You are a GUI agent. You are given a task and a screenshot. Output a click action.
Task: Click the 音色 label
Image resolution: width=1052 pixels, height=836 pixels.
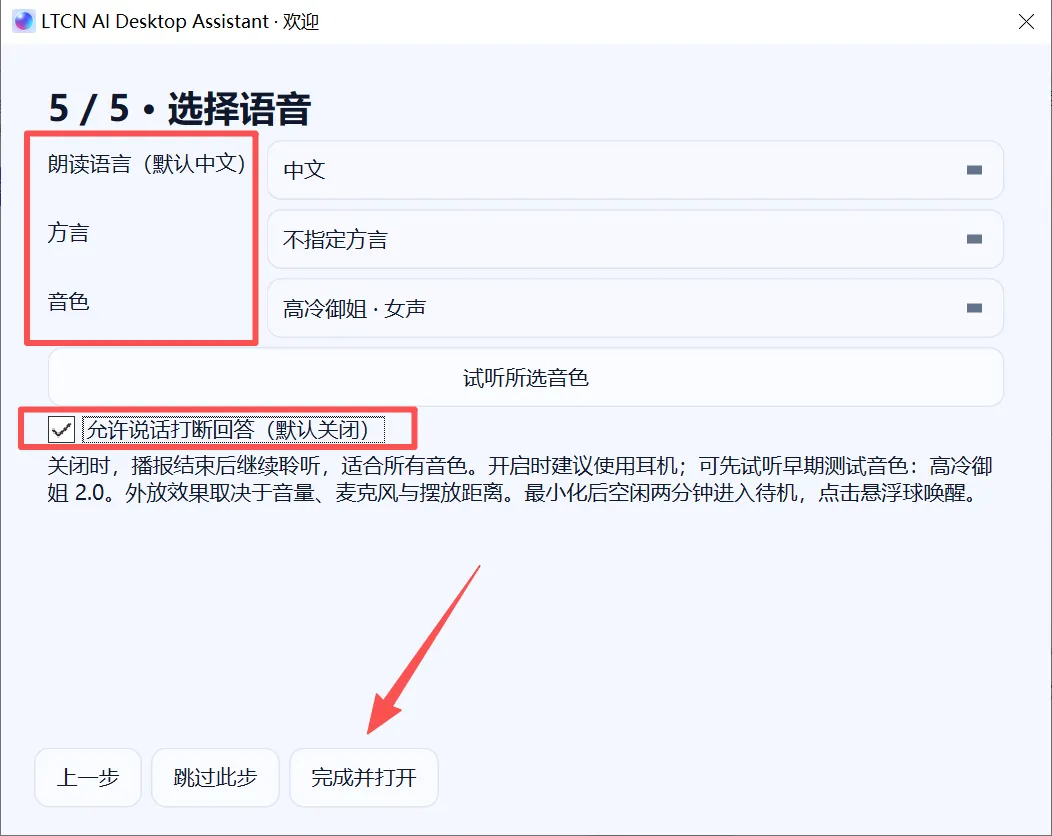[x=68, y=302]
